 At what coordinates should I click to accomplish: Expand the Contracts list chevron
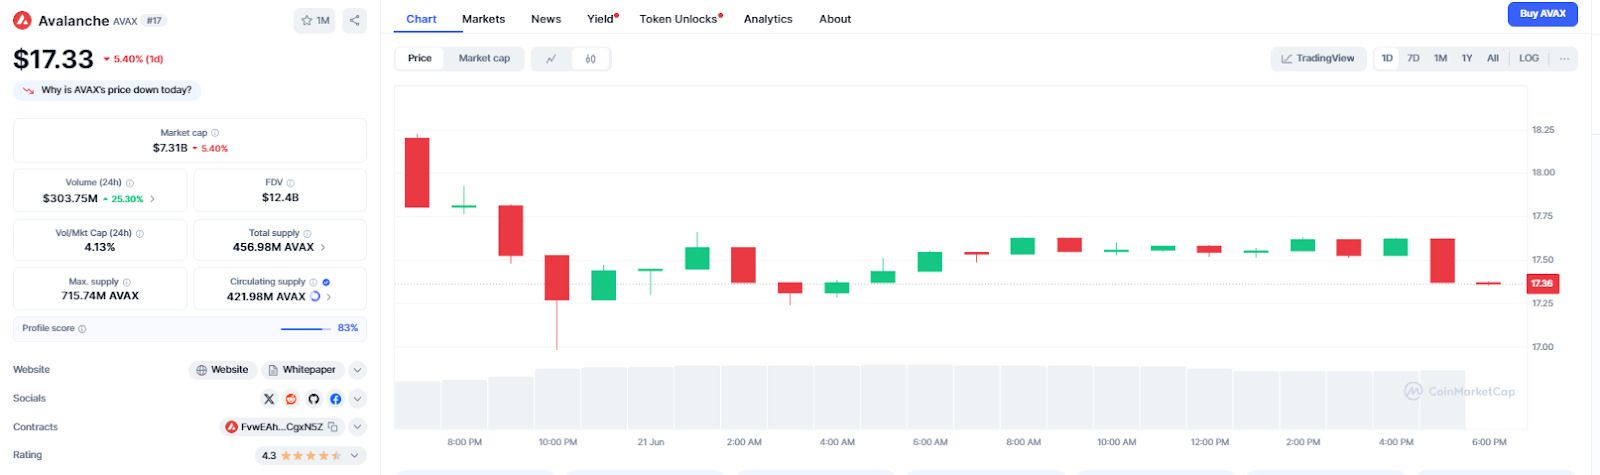(x=357, y=427)
